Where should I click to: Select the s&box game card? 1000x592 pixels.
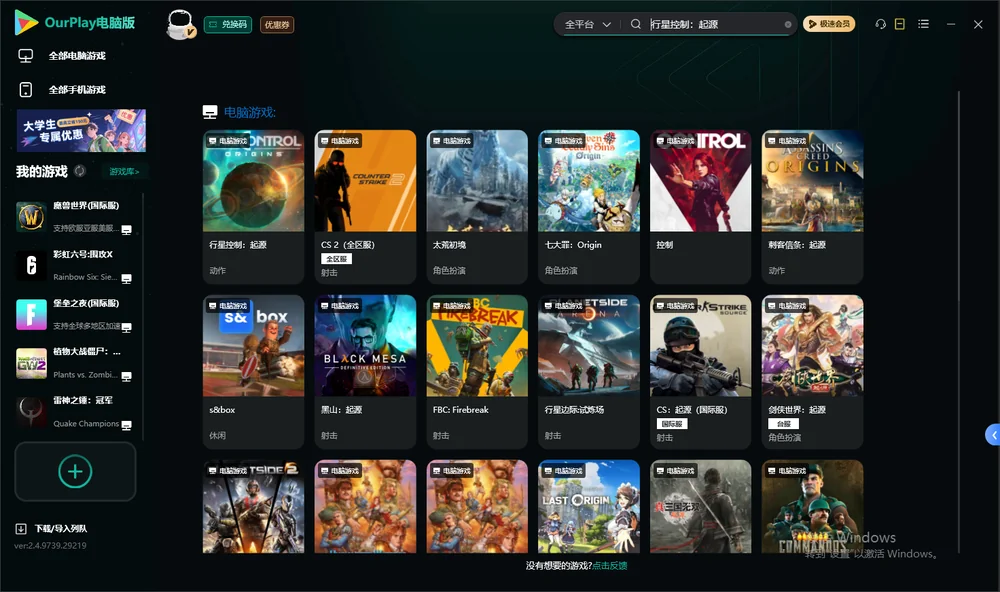253,372
